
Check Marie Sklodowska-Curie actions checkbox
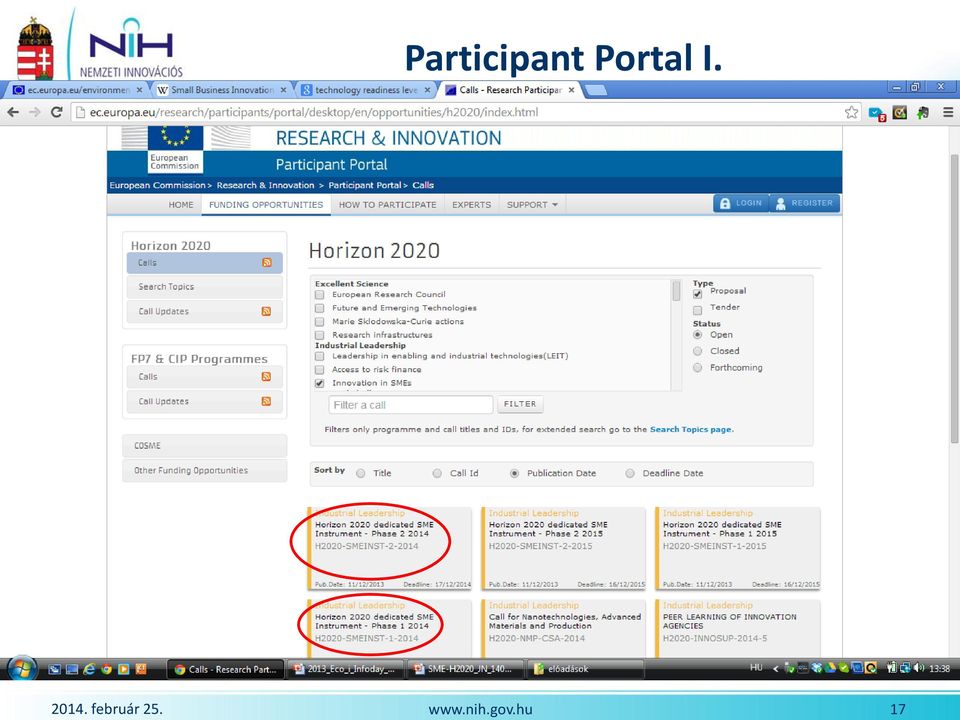click(x=320, y=321)
